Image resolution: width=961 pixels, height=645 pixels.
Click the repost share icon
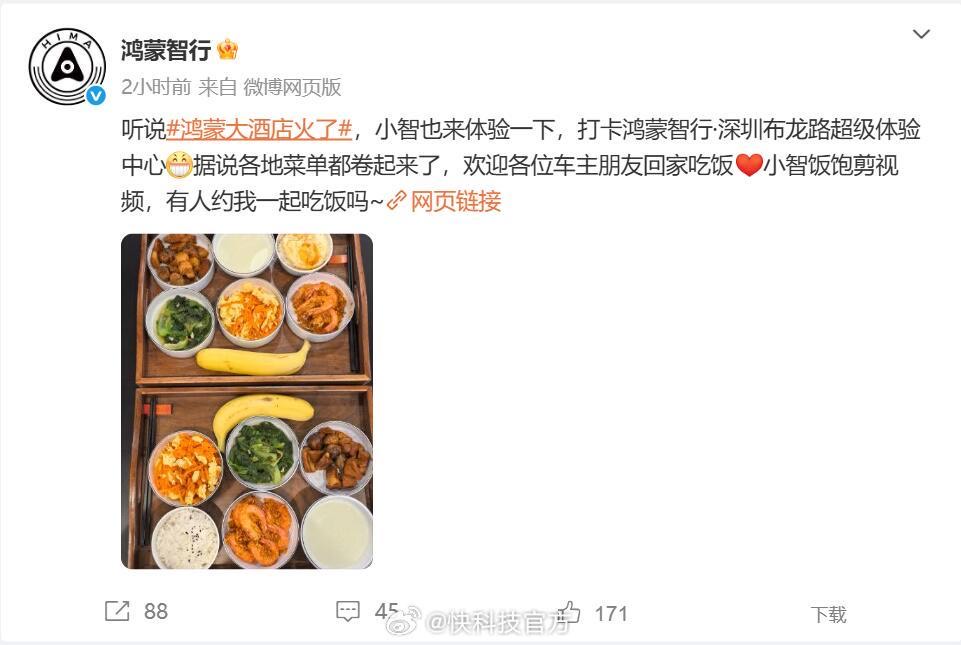coord(117,611)
